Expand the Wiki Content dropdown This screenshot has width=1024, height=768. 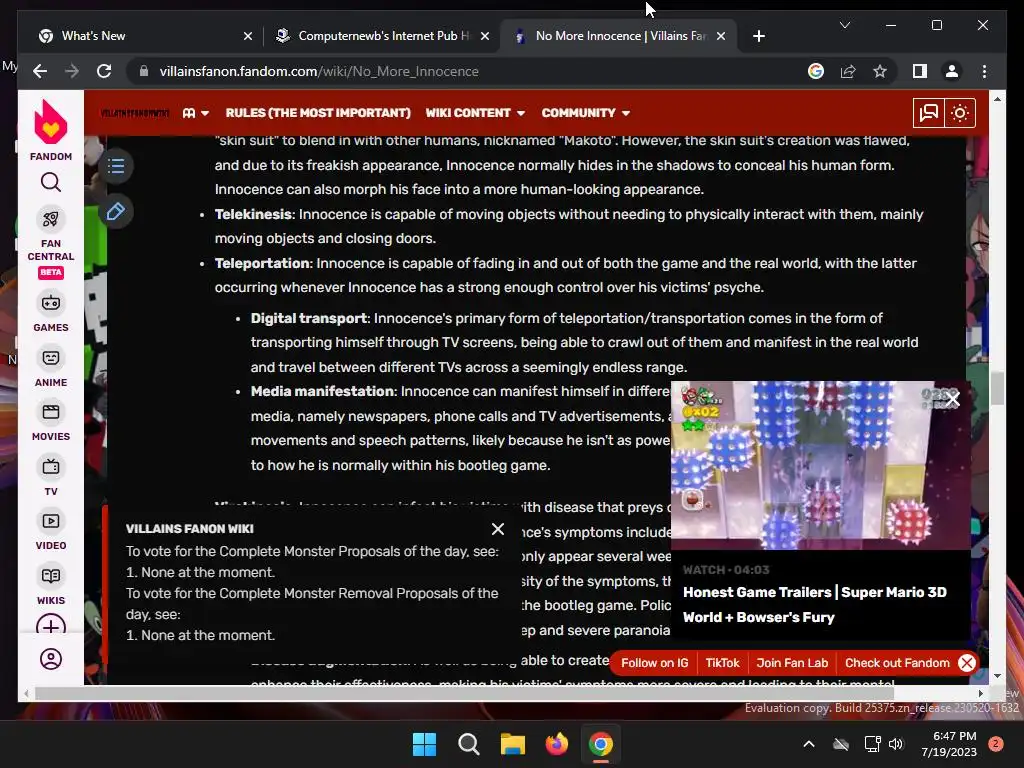click(x=475, y=113)
